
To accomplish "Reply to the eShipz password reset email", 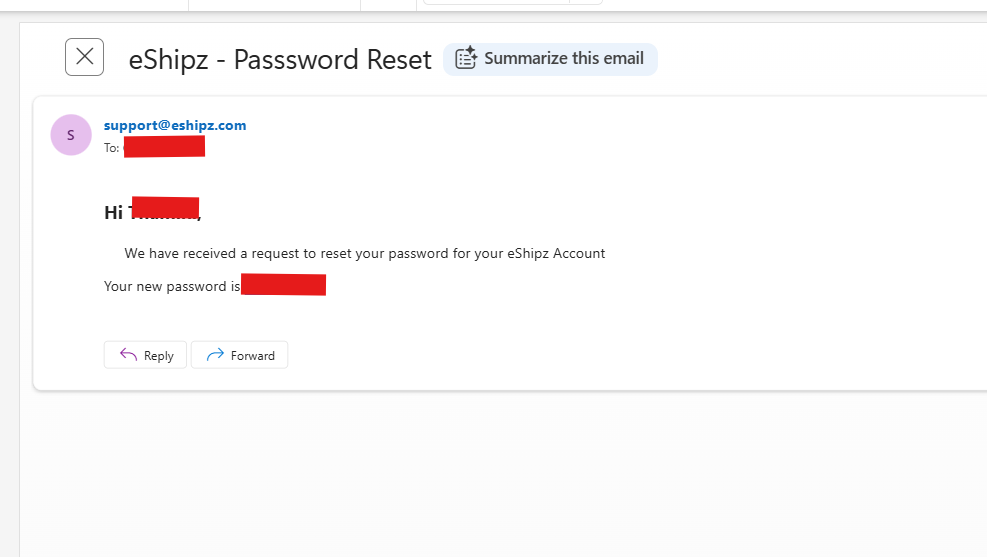I will [x=145, y=355].
